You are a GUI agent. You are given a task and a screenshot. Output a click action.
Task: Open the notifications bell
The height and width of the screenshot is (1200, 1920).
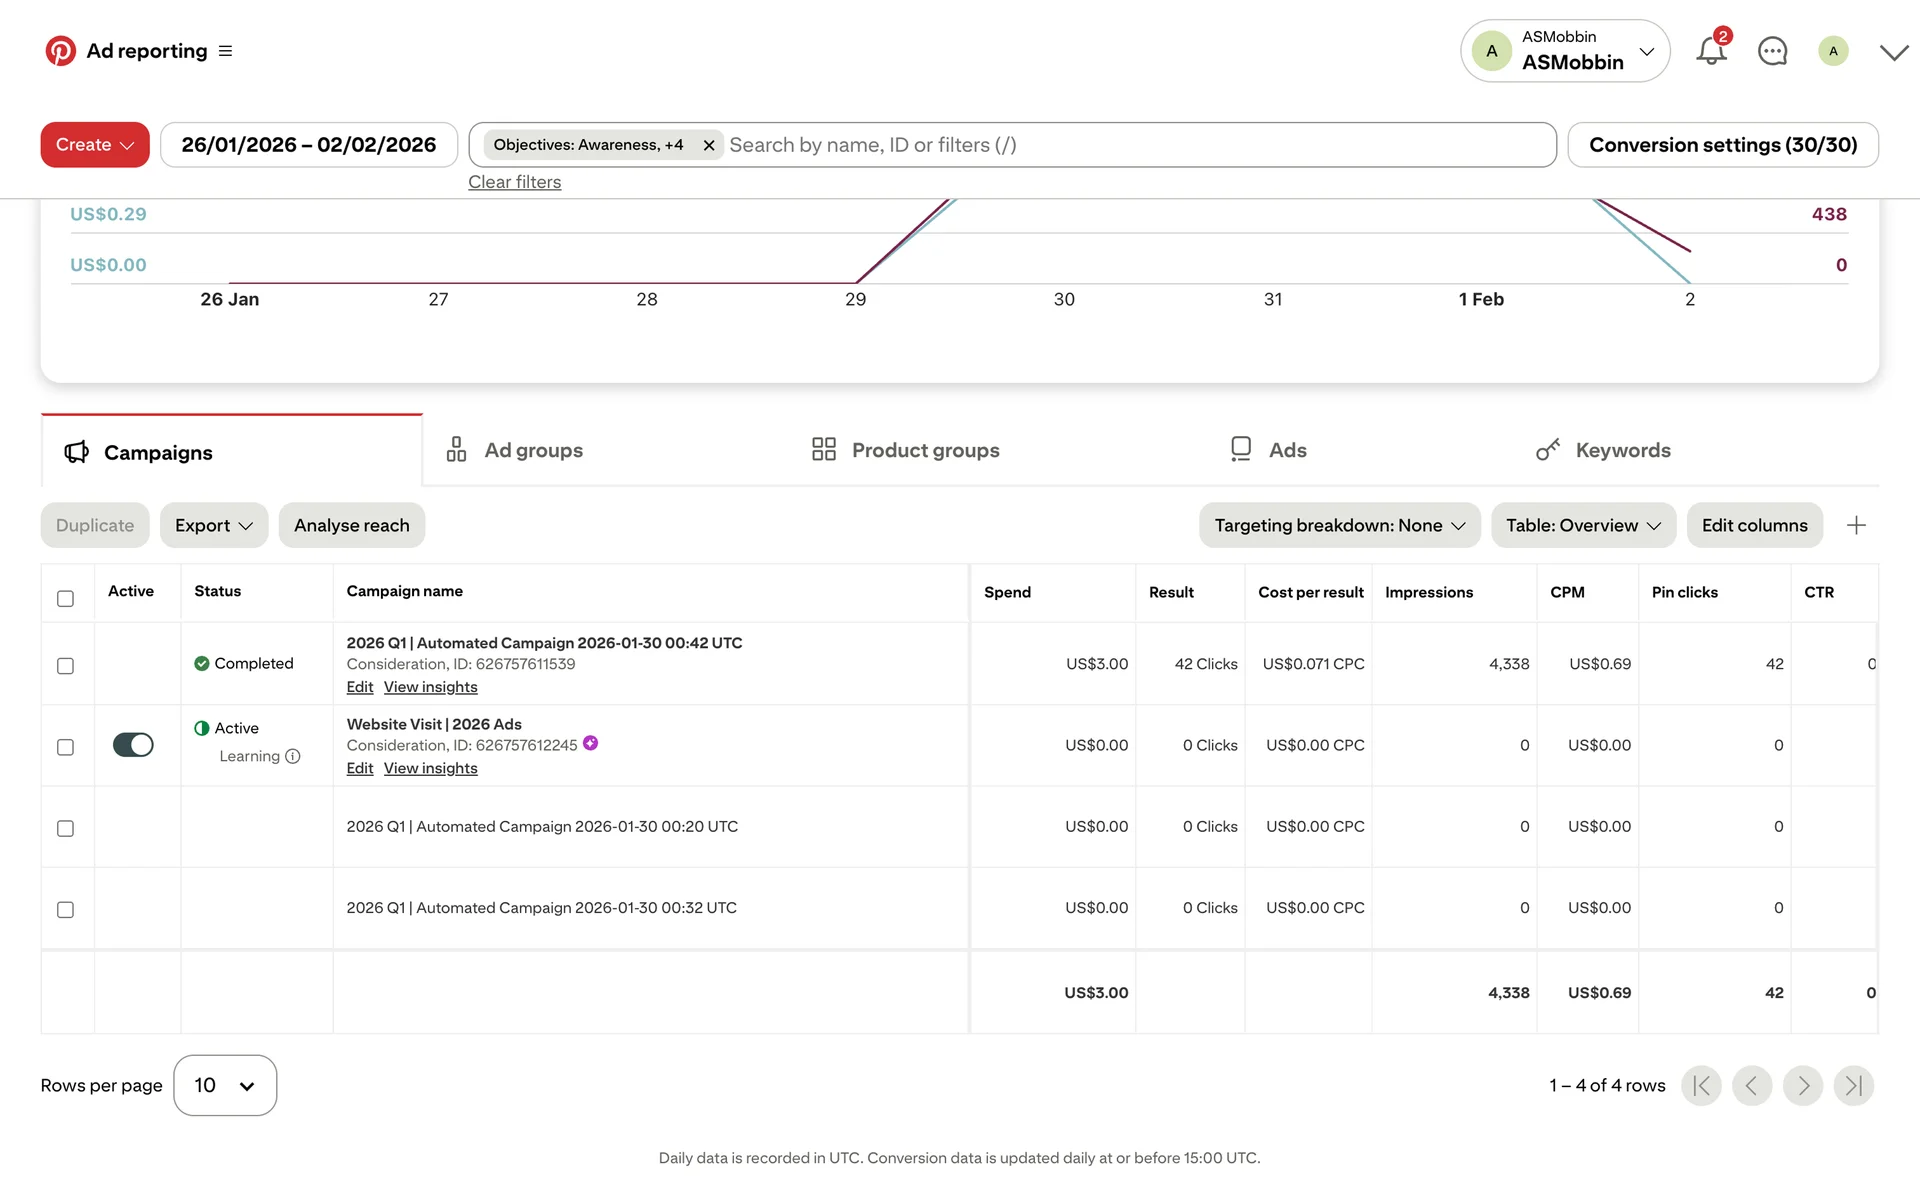point(1711,51)
